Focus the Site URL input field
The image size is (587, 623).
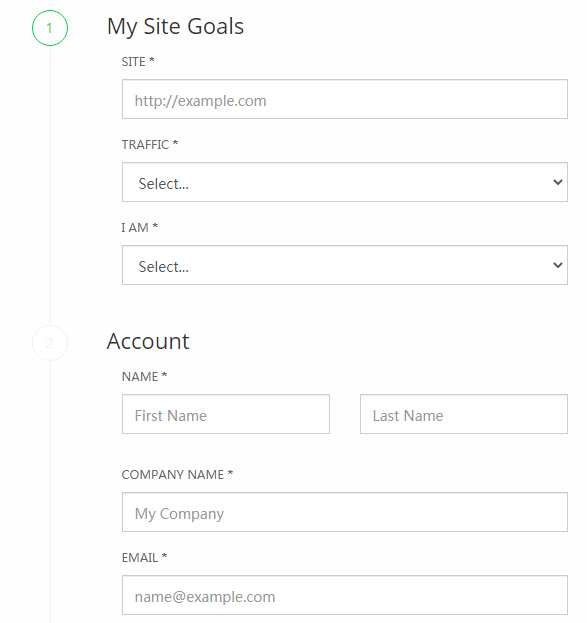click(345, 99)
